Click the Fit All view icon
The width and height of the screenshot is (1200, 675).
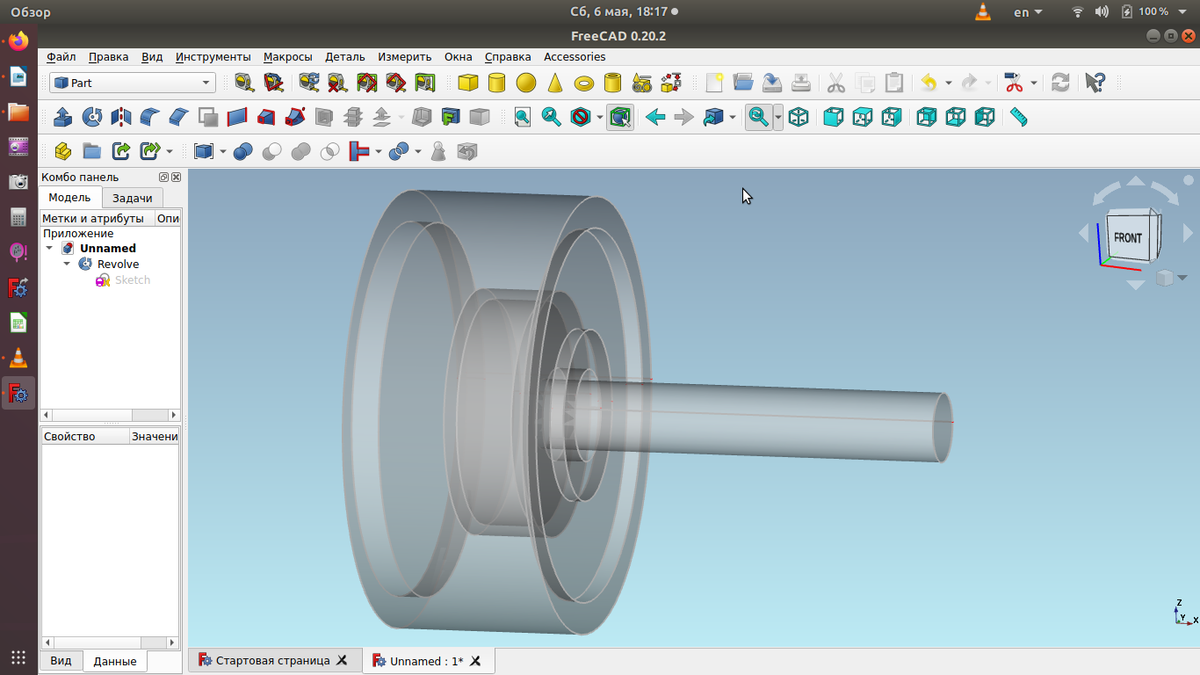[522, 117]
